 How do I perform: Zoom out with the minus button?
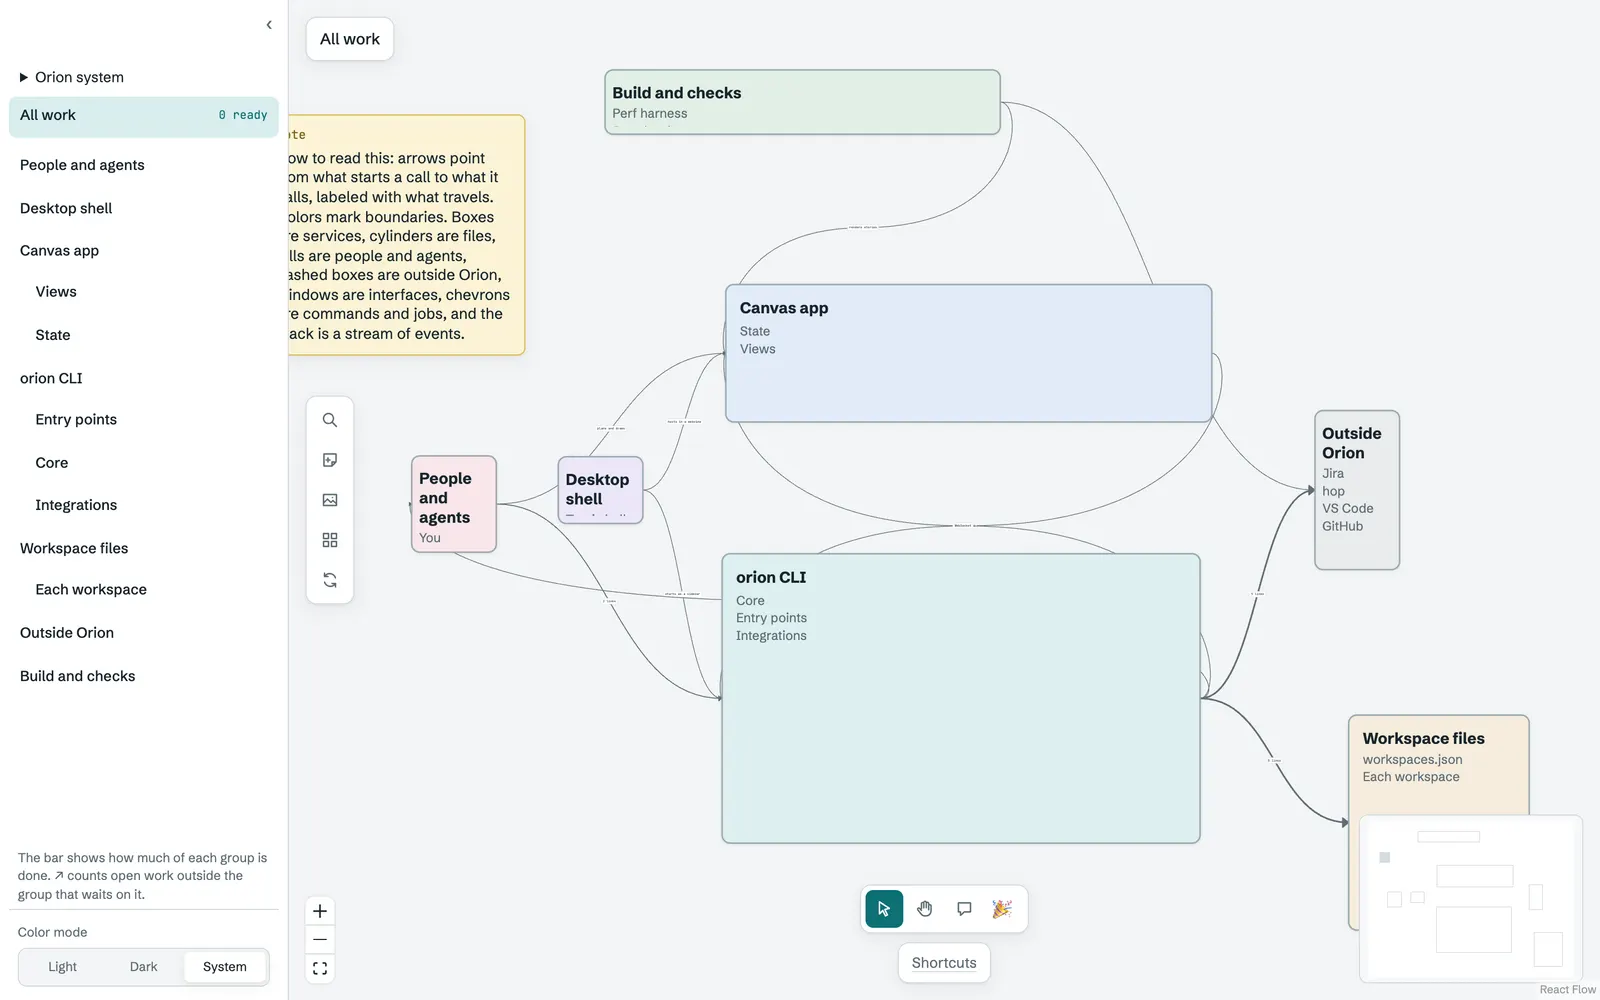pos(320,940)
